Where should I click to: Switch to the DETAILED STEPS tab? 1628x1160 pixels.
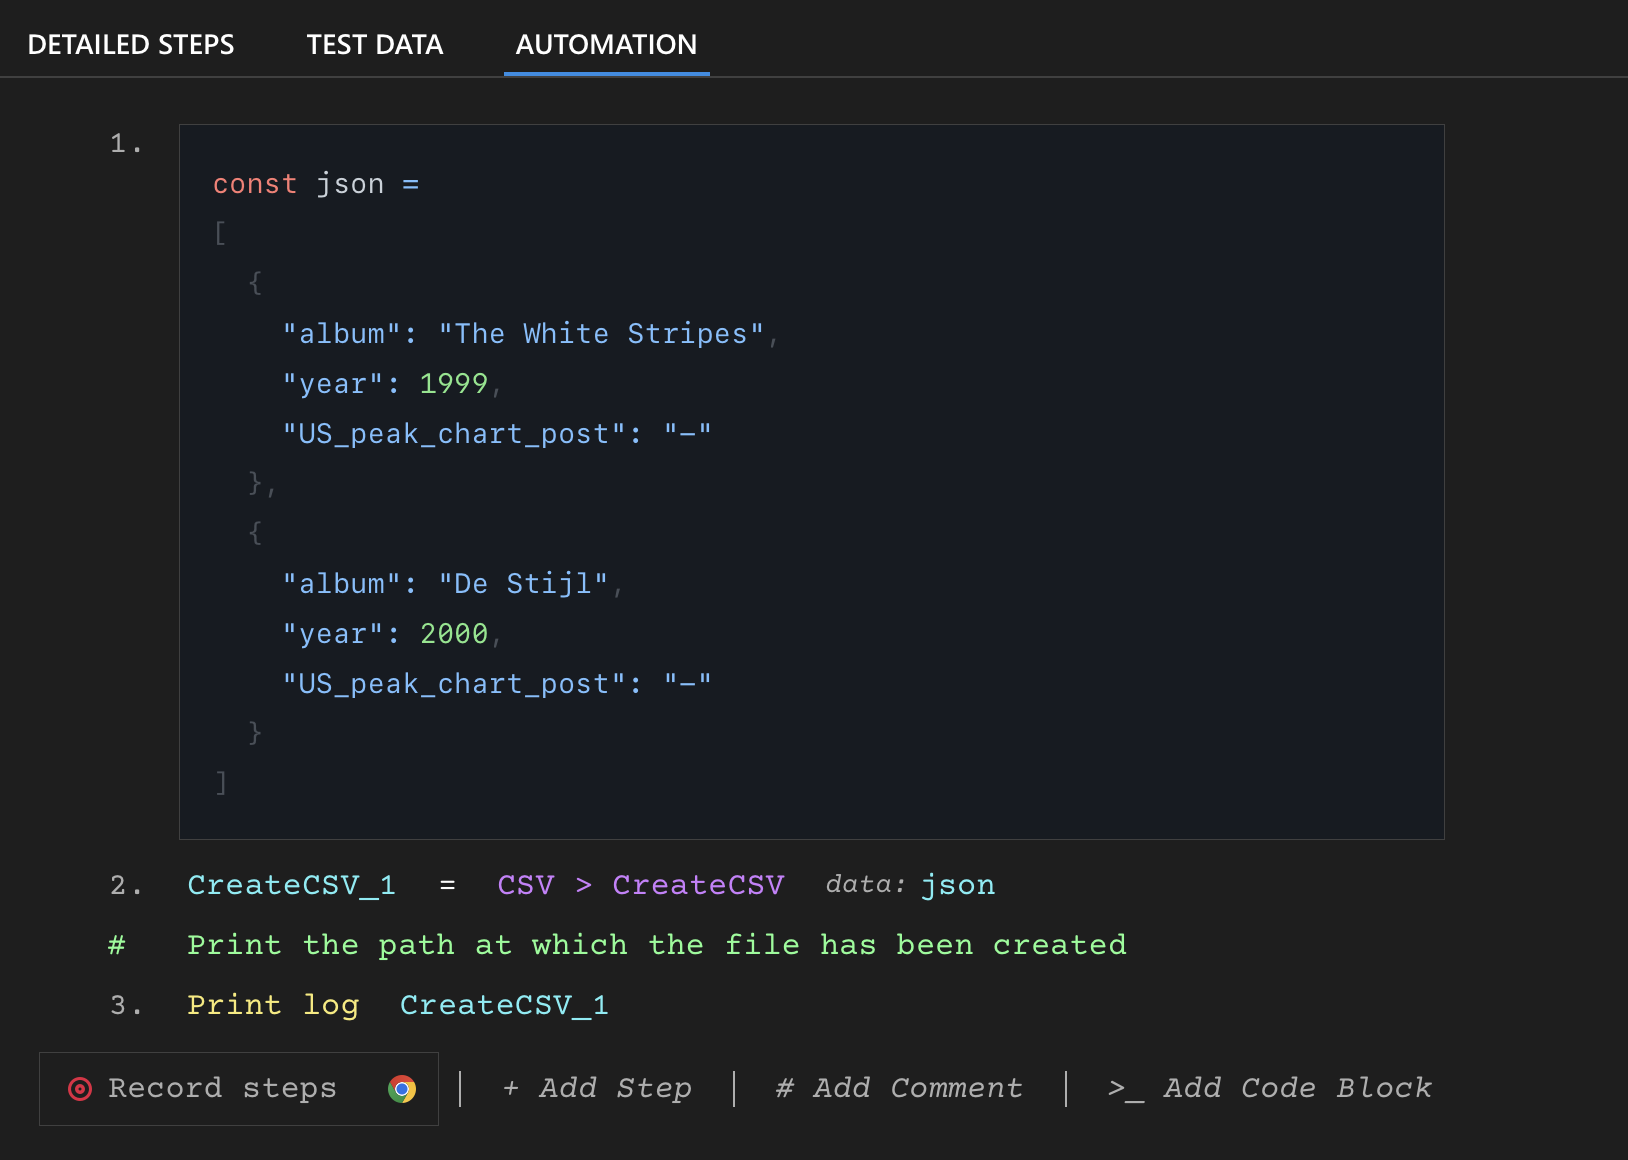131,44
